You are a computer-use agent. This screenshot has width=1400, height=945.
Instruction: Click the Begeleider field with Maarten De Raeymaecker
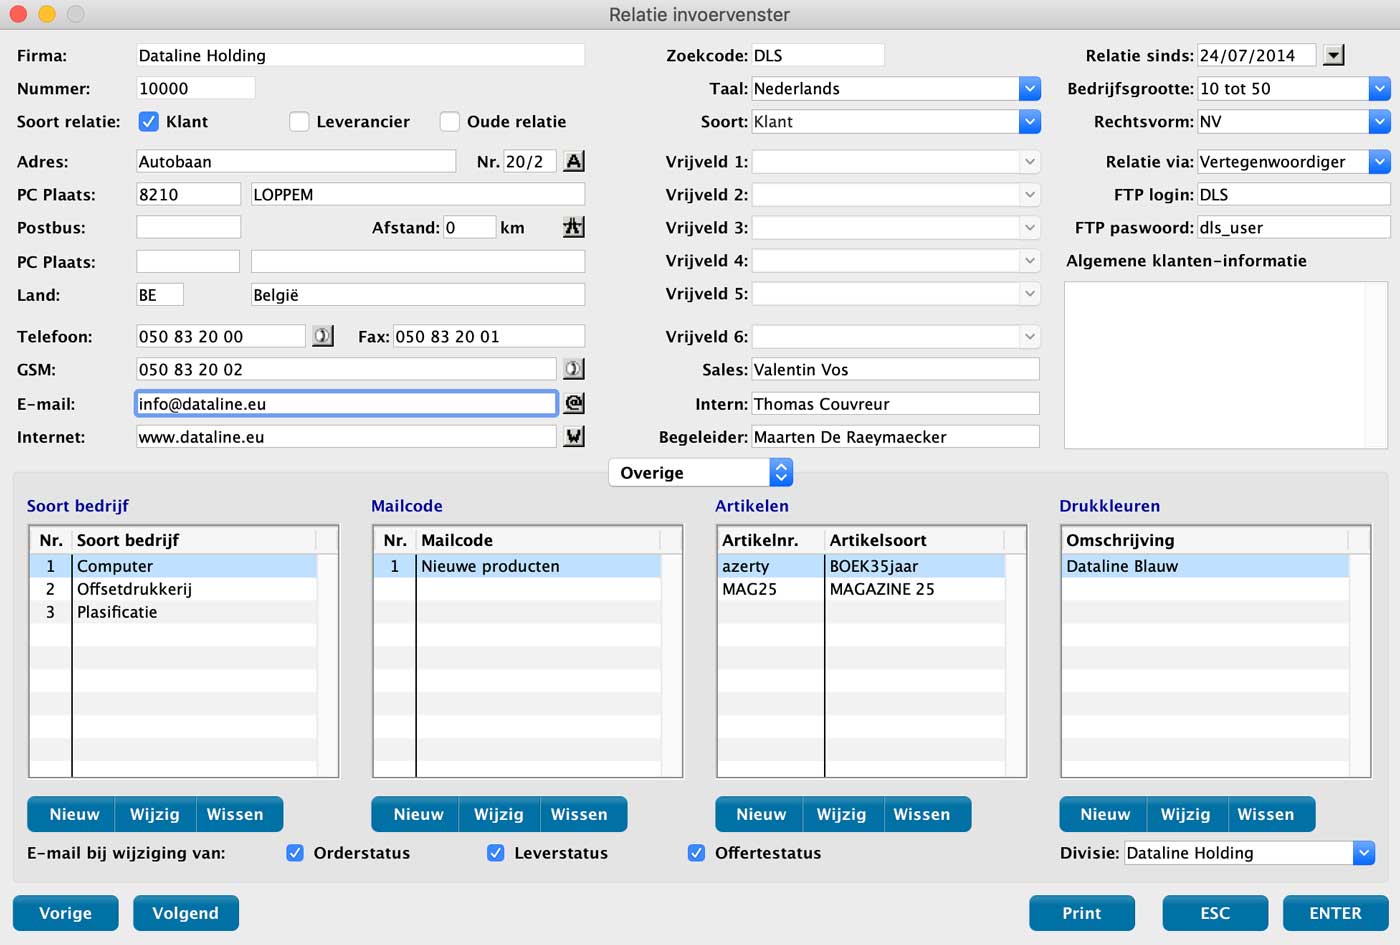click(895, 436)
